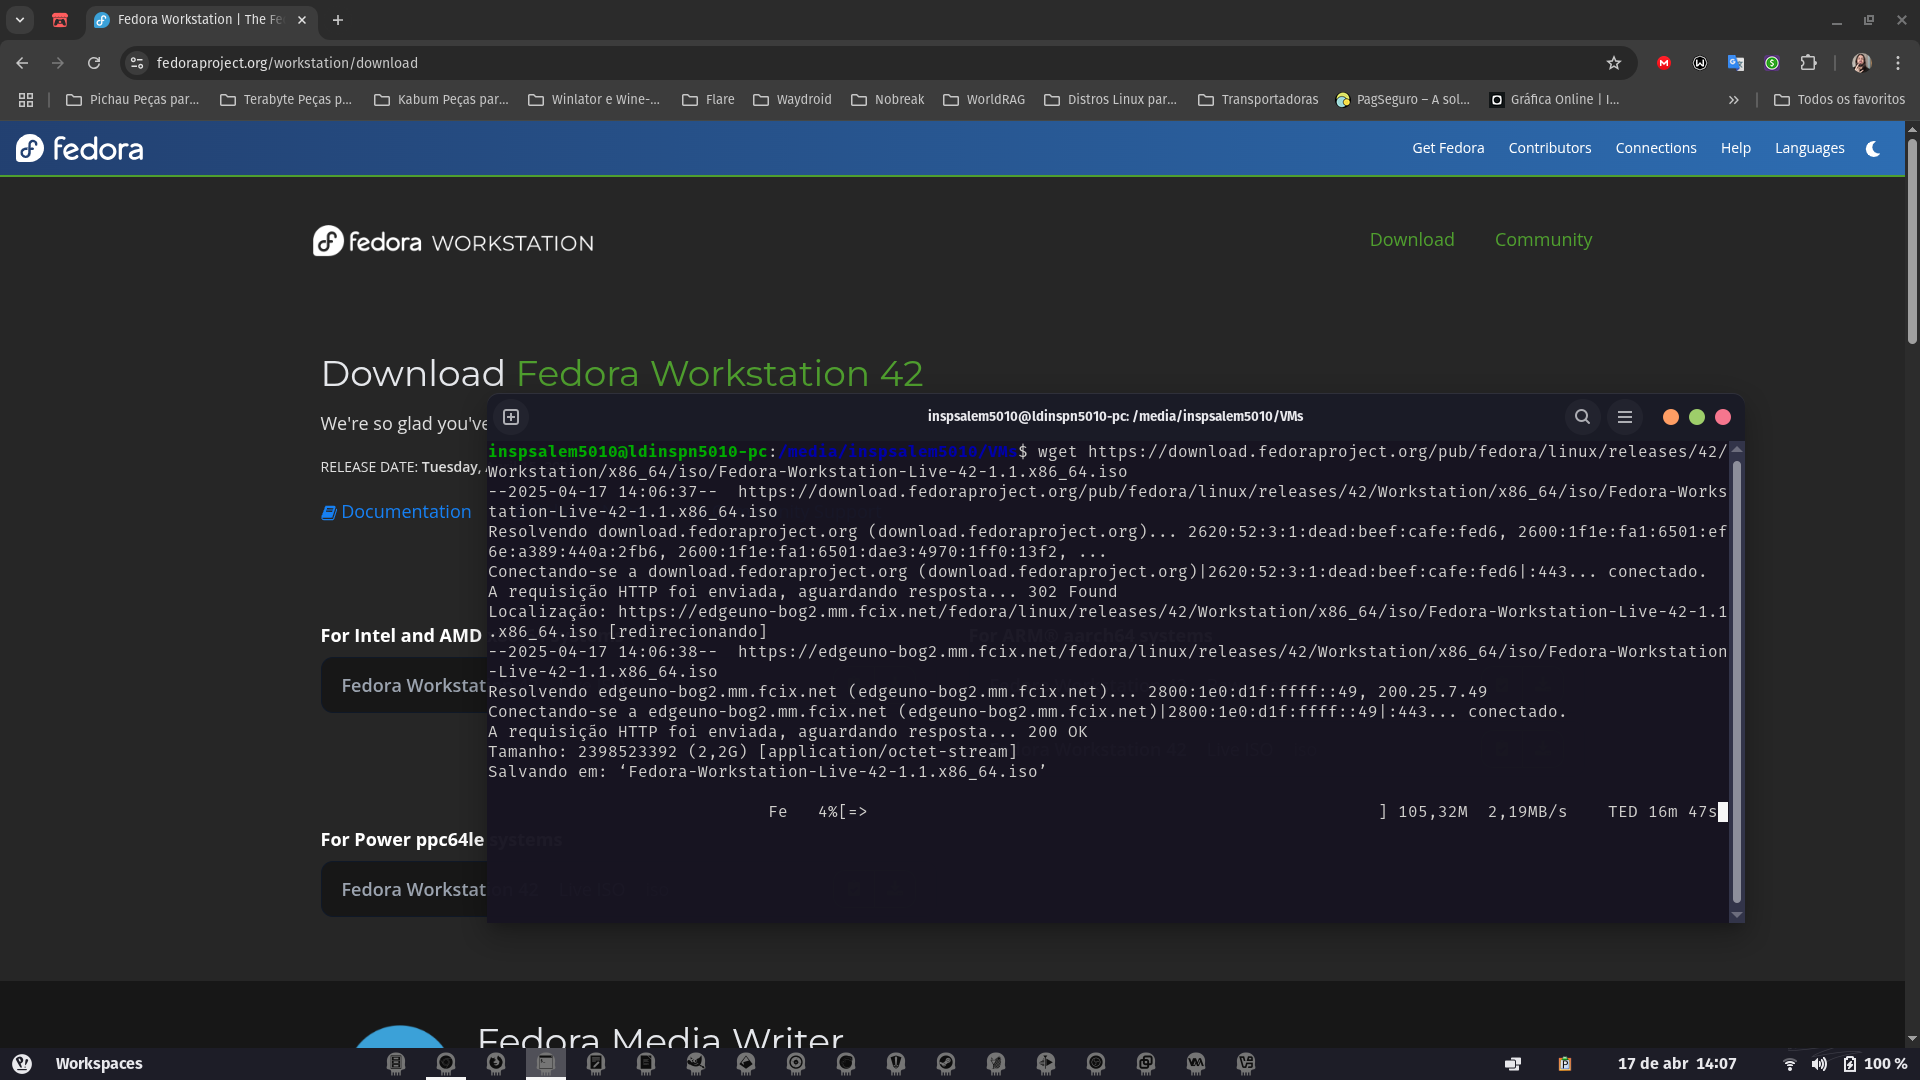Open Winlator e Wine bookmark folder

click(594, 100)
